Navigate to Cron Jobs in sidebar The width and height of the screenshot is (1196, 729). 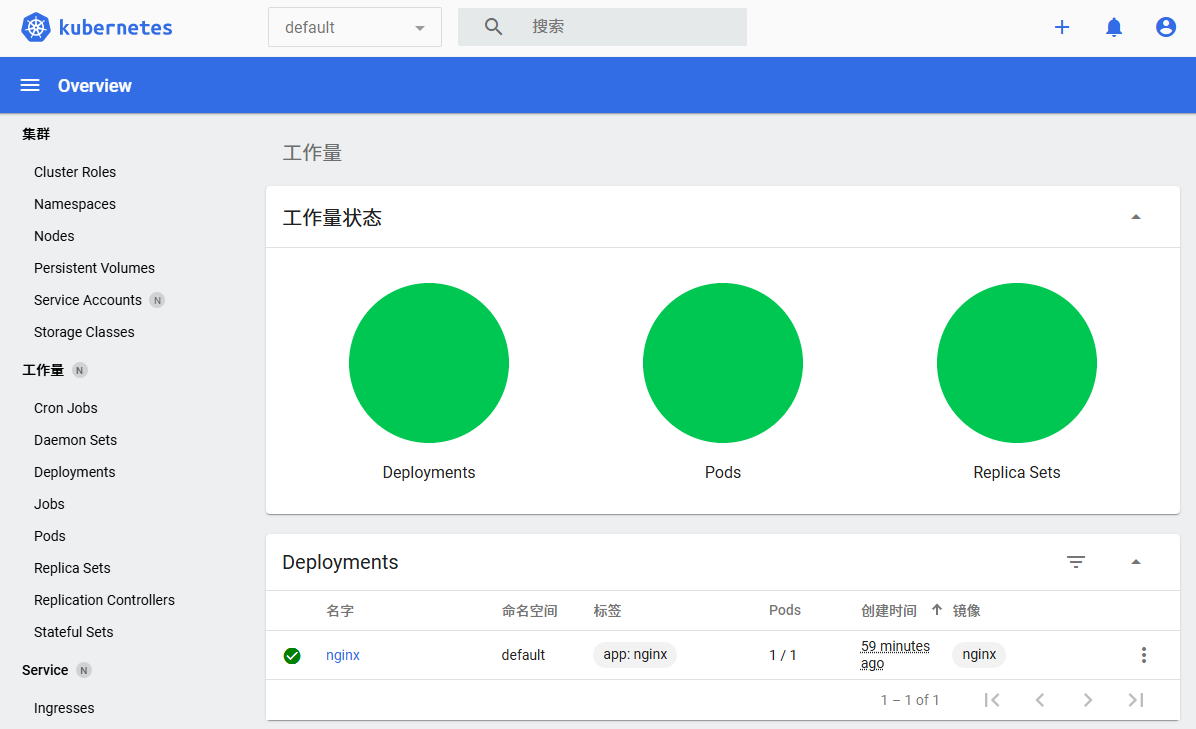pos(66,408)
